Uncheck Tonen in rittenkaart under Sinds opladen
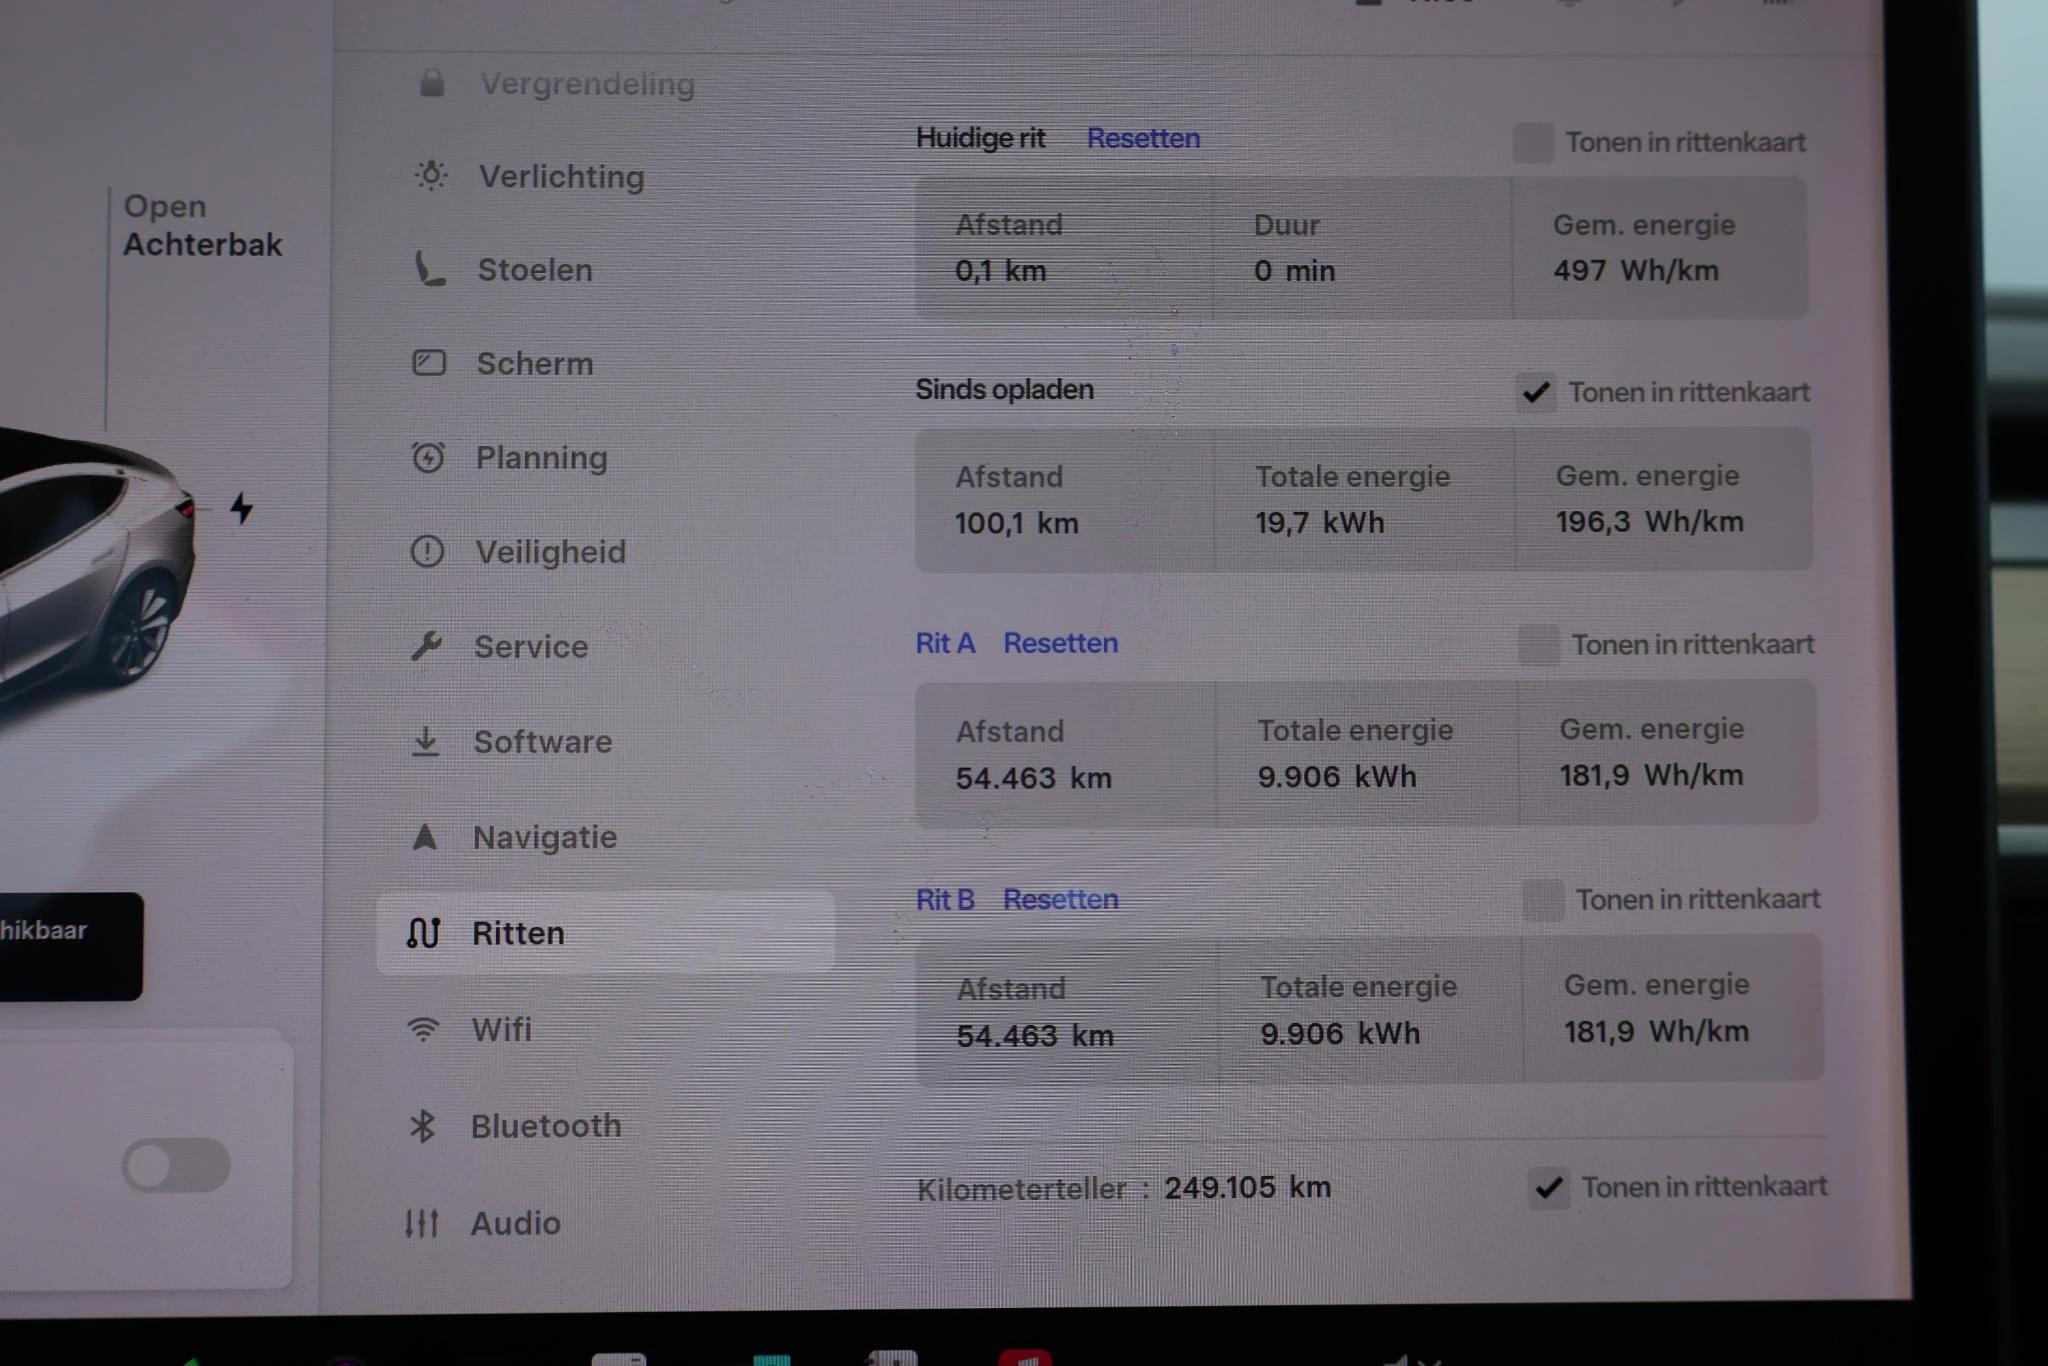 (1537, 393)
